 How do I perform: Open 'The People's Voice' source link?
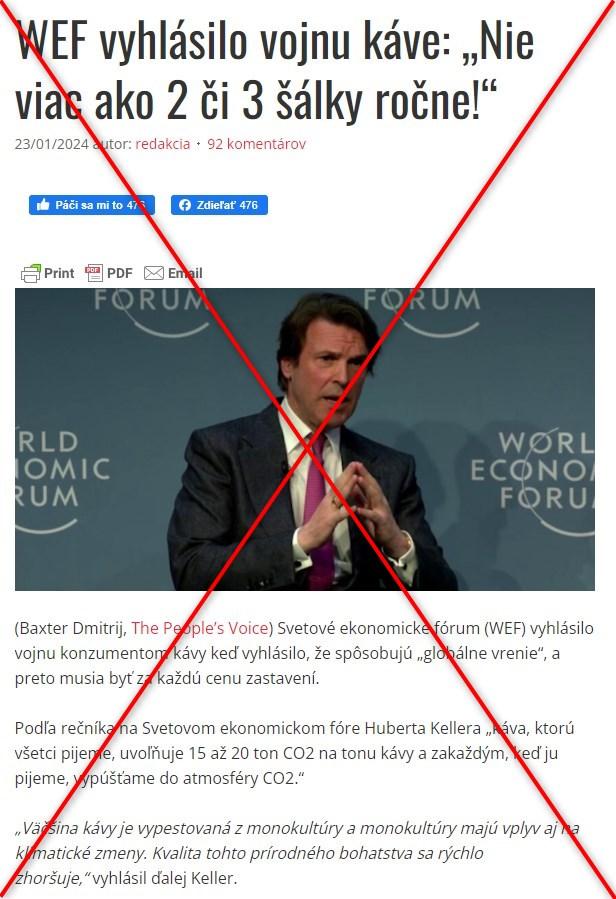[200, 628]
